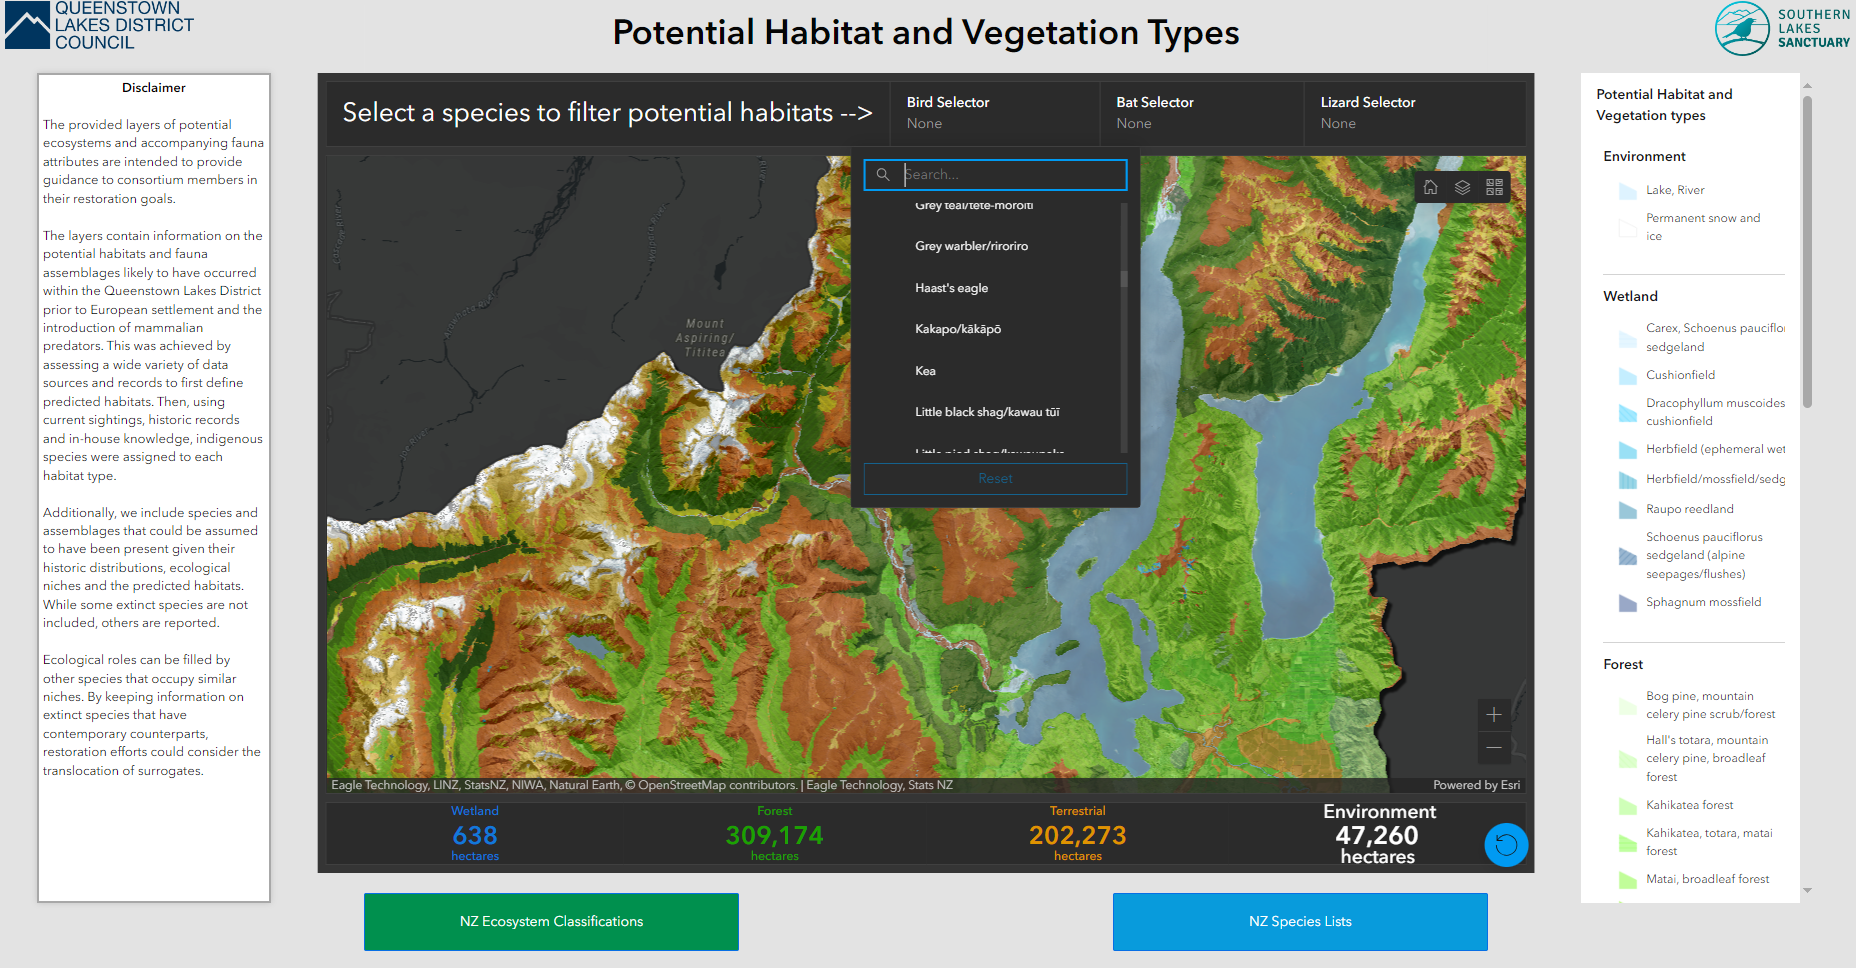Viewport: 1856px width, 968px height.
Task: Click the Mount Aspiring/Tititea map label
Action: (705, 338)
